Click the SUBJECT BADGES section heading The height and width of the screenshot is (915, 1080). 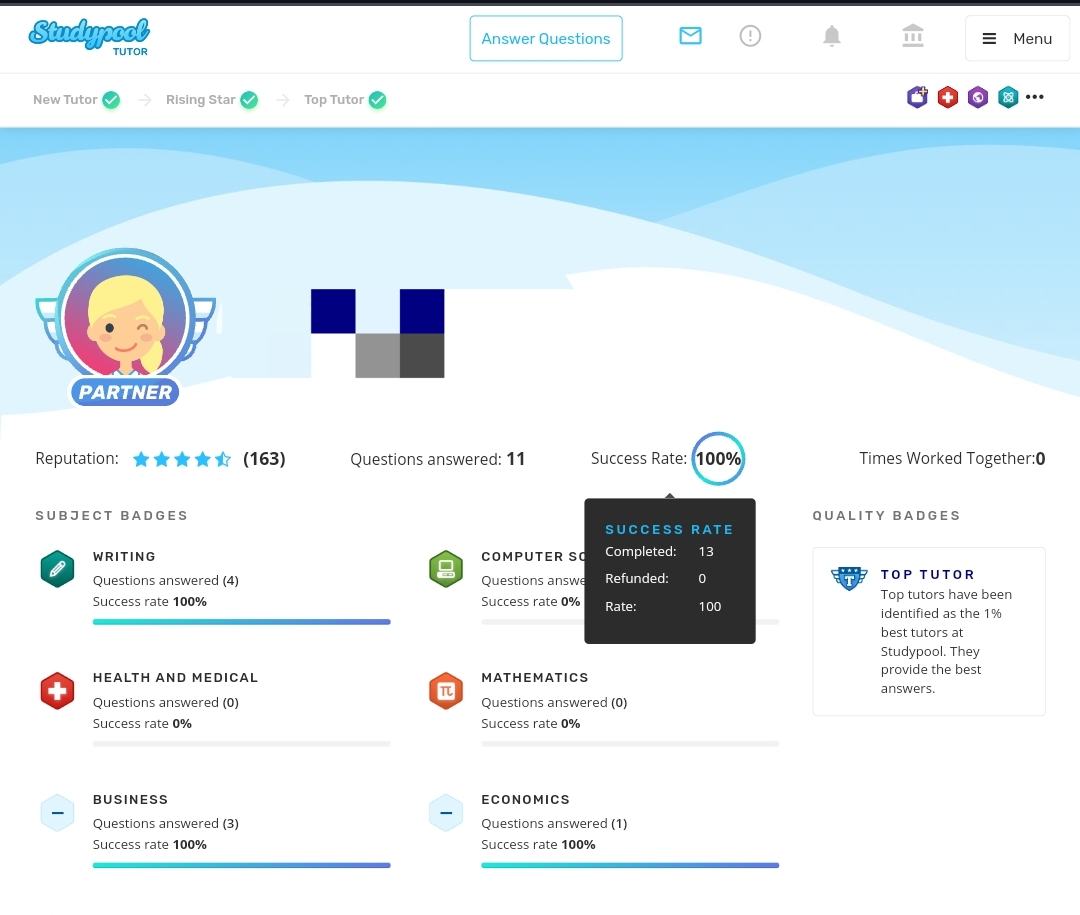coord(112,515)
